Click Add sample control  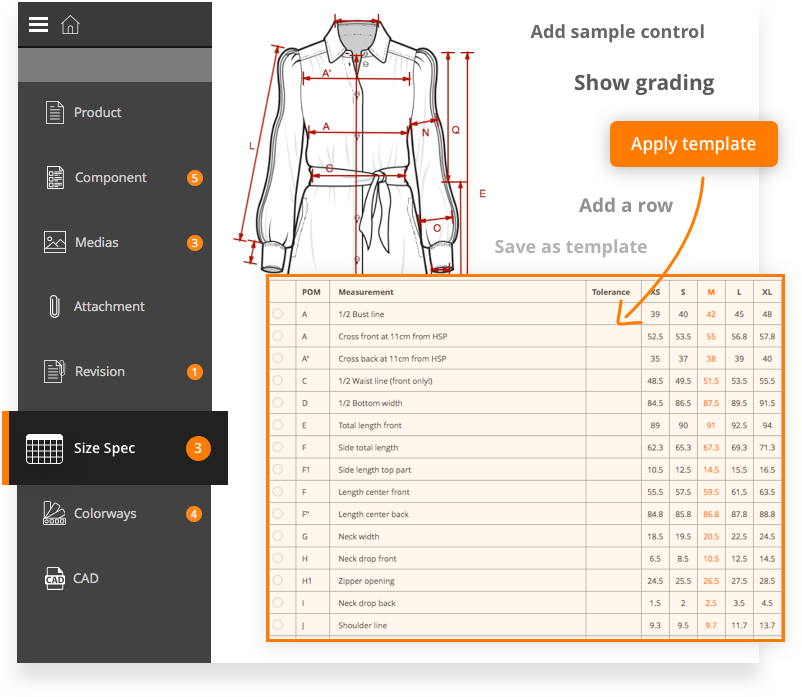[x=617, y=32]
